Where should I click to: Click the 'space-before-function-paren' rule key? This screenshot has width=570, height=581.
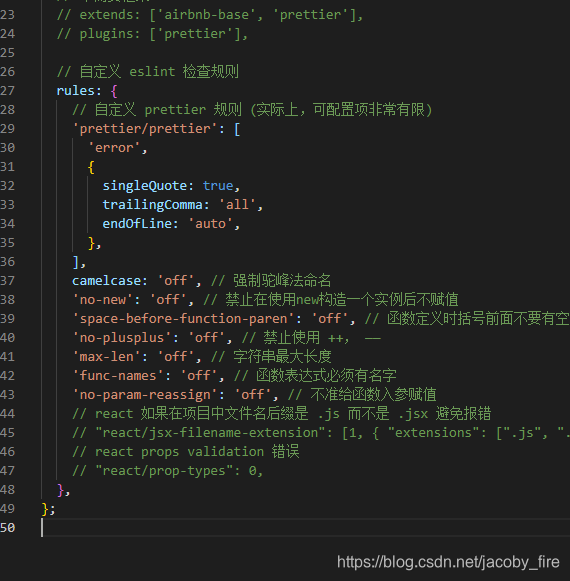click(x=183, y=319)
